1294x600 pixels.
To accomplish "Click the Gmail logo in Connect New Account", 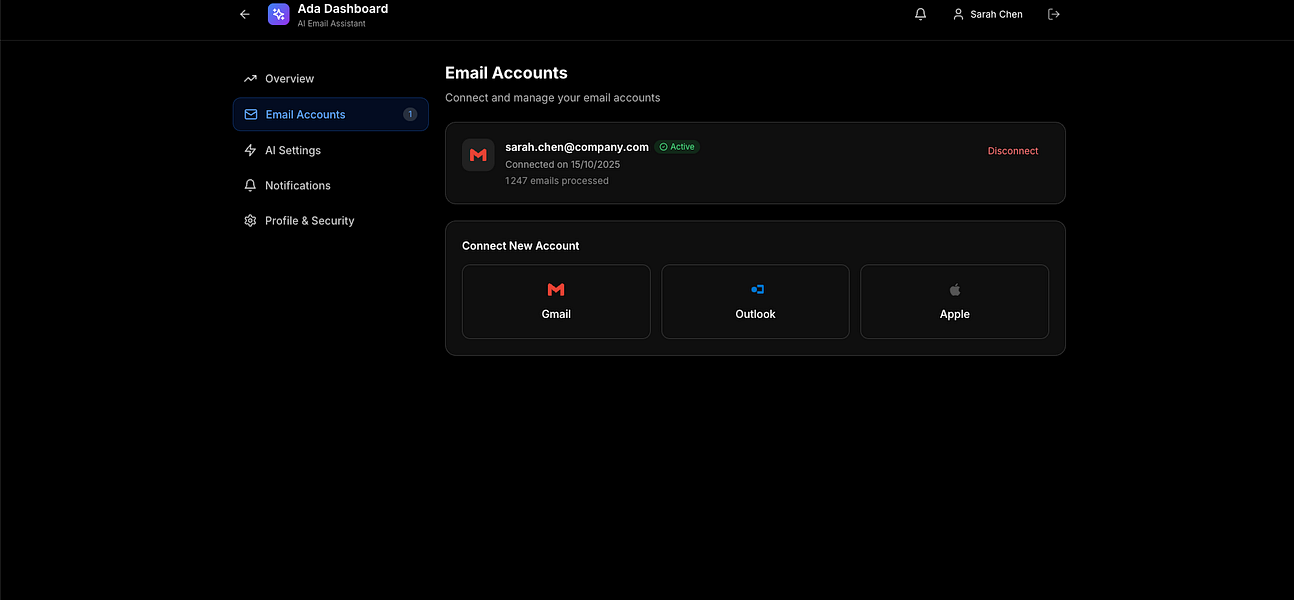I will pos(556,289).
